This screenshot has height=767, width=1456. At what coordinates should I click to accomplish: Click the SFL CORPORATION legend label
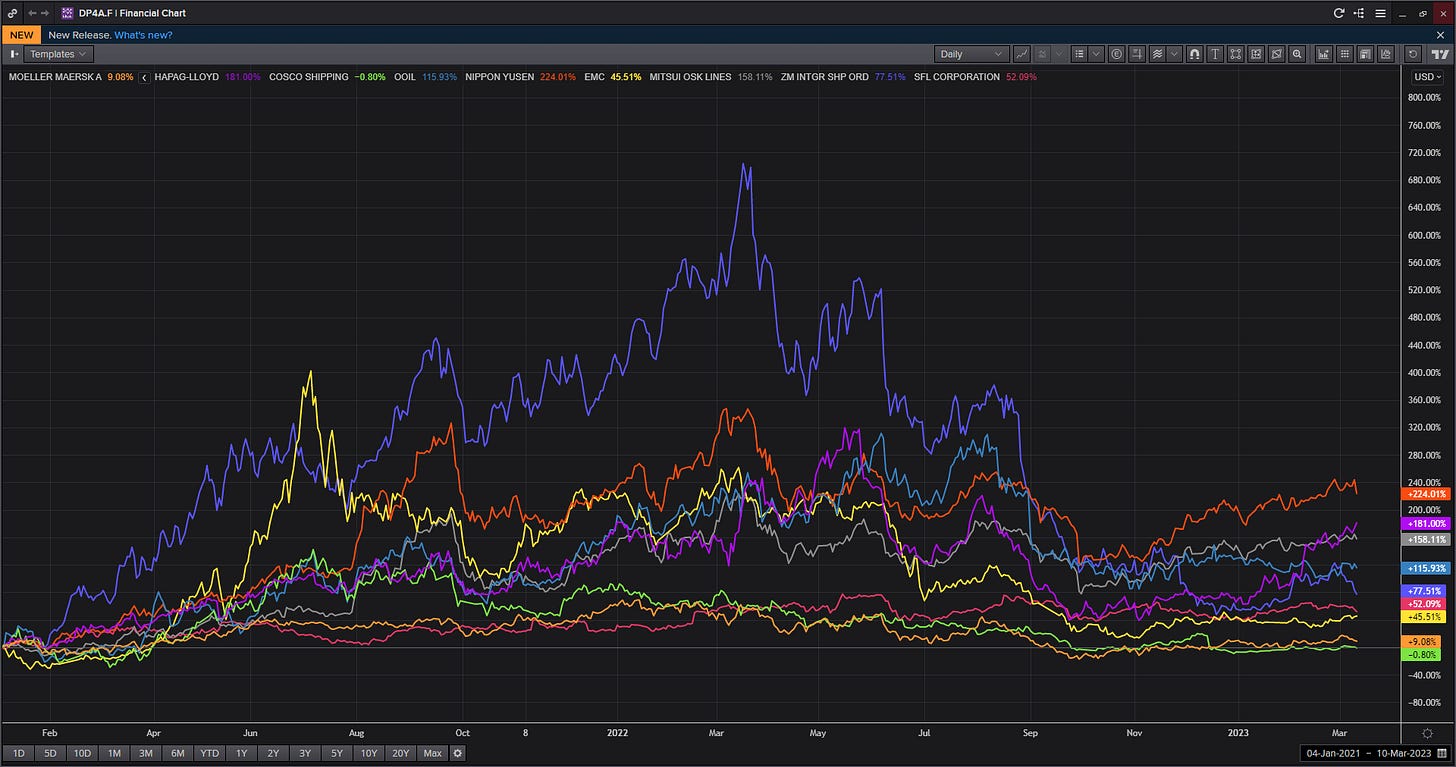pyautogui.click(x=957, y=77)
